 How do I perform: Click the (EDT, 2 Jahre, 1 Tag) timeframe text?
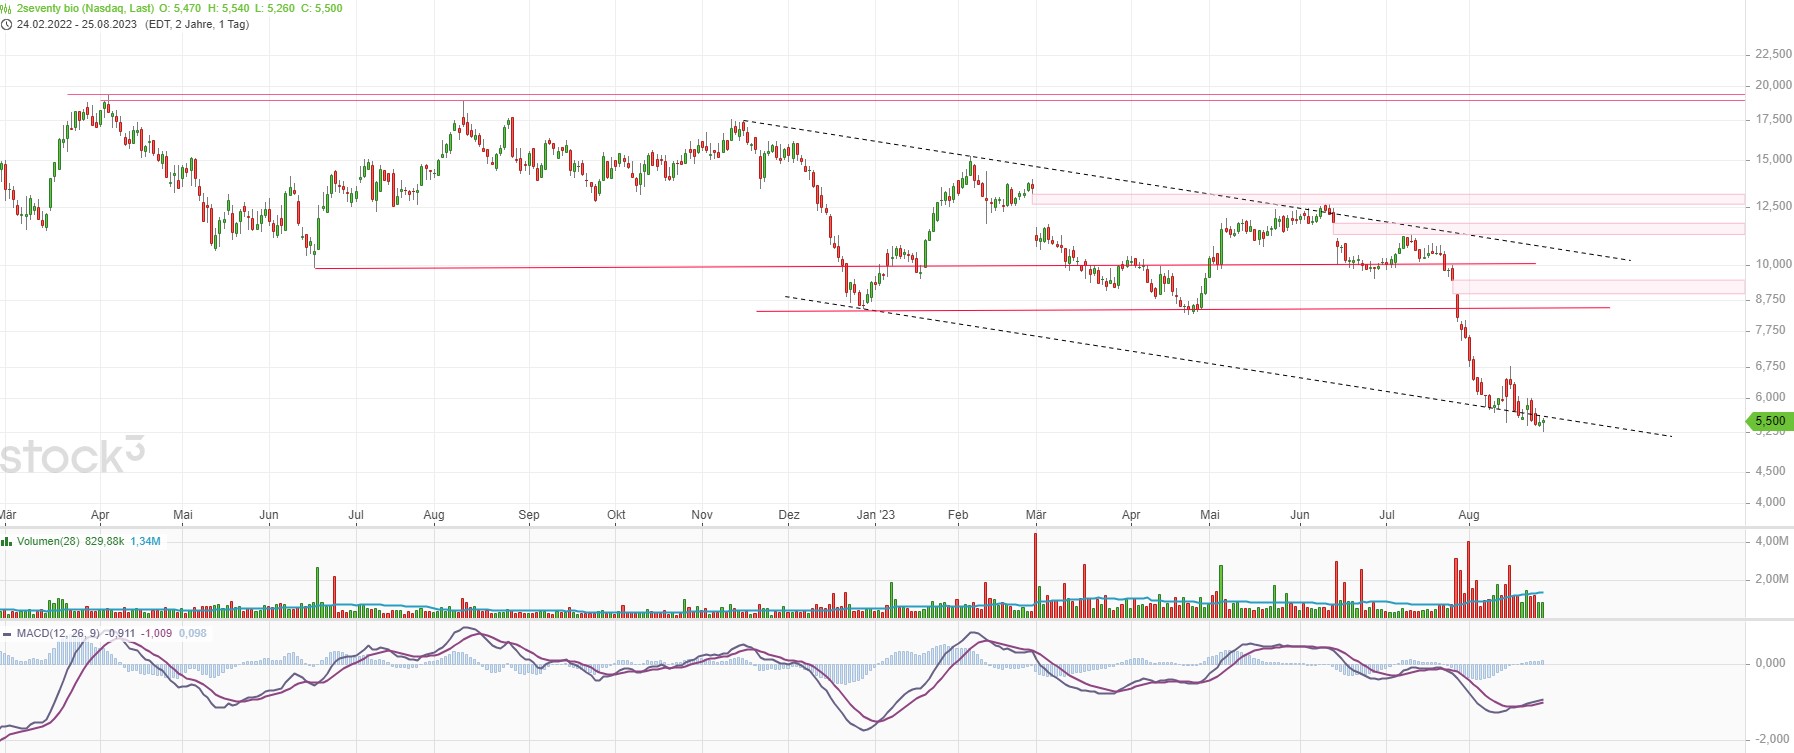[197, 24]
